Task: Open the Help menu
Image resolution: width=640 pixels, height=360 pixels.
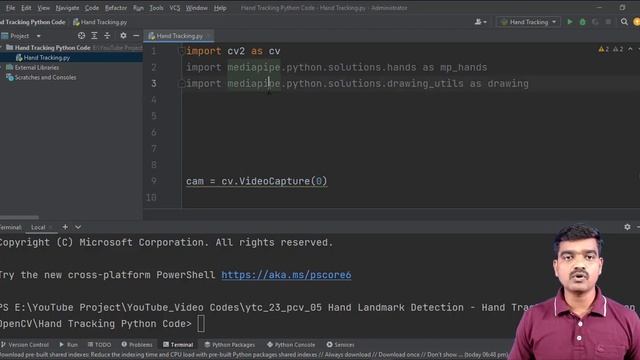Action: click(220, 8)
